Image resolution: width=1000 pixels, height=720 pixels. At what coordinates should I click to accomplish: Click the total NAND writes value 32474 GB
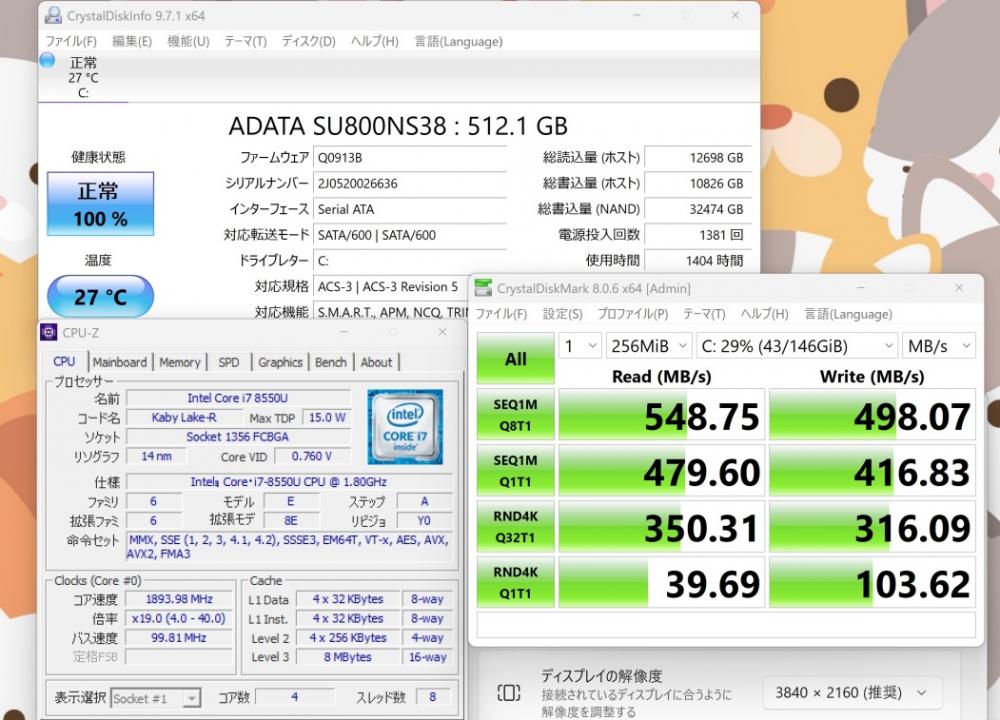point(698,209)
